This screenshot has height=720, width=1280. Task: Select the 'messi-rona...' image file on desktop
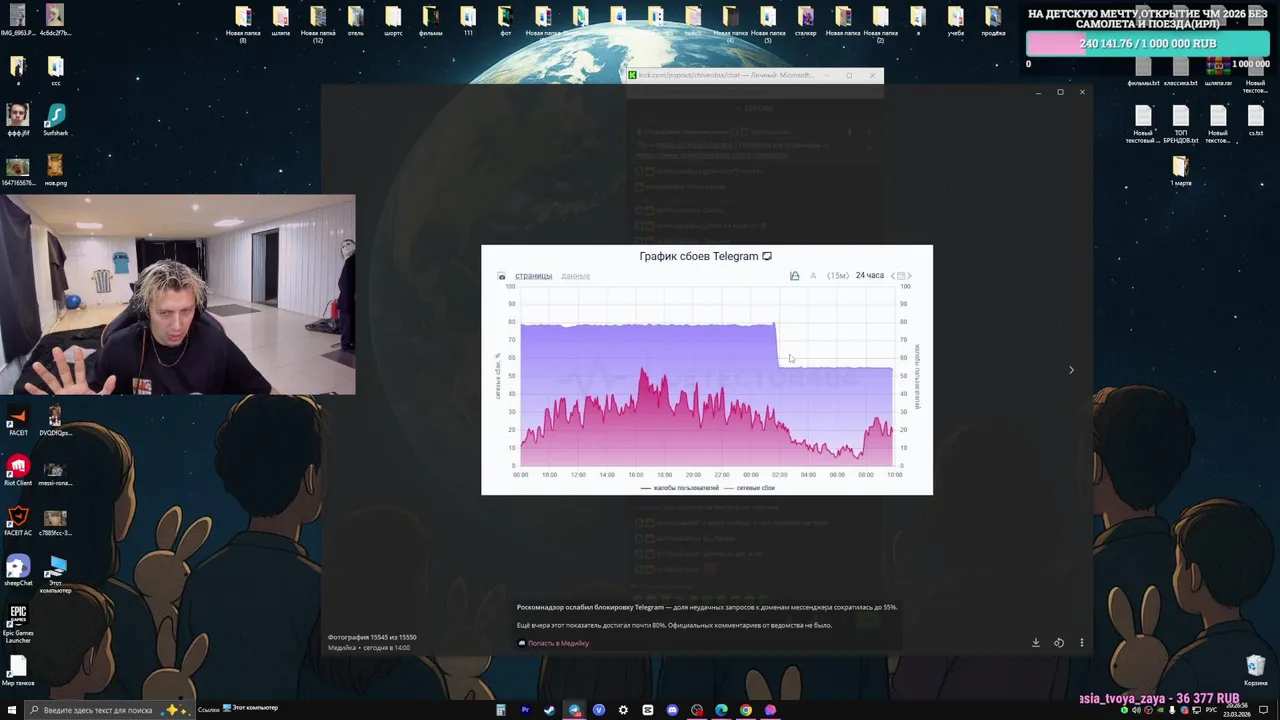(x=56, y=471)
